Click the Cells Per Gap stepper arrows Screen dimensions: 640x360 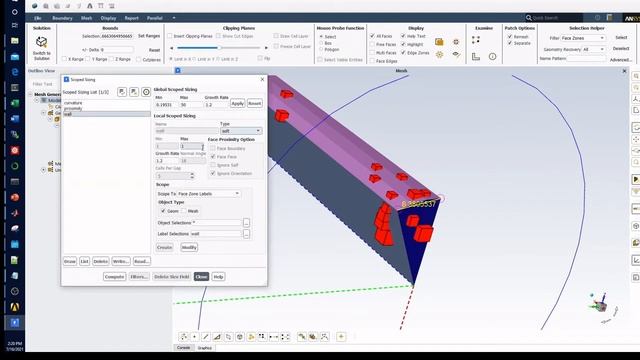[x=192, y=176]
